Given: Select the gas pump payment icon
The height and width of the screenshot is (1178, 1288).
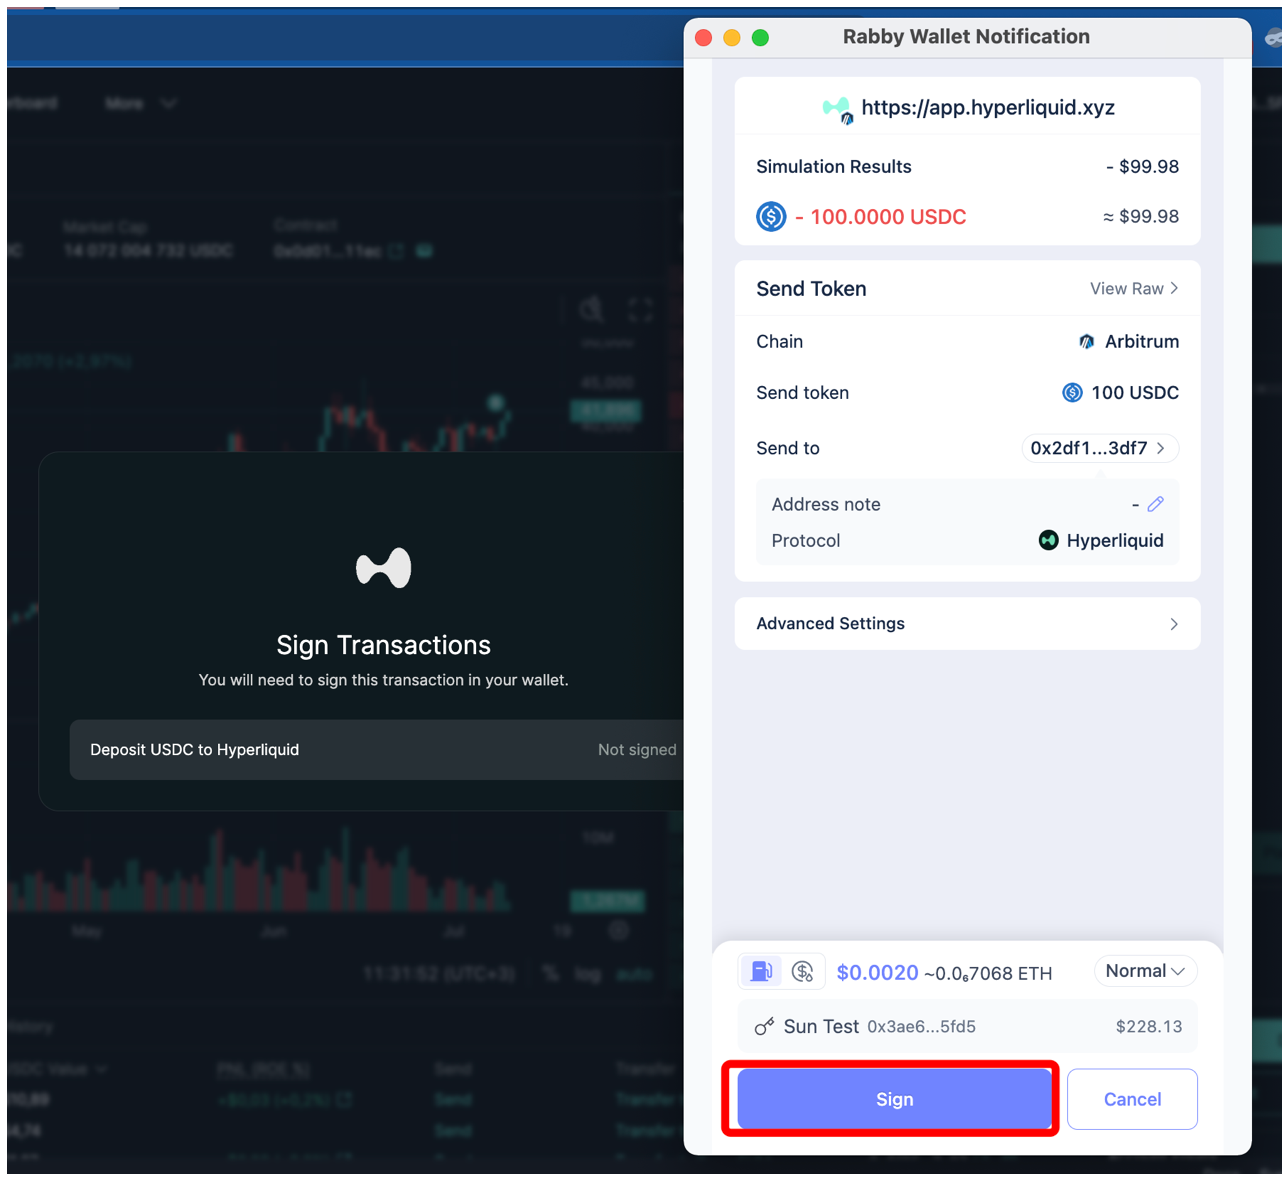Looking at the screenshot, I should click(761, 971).
